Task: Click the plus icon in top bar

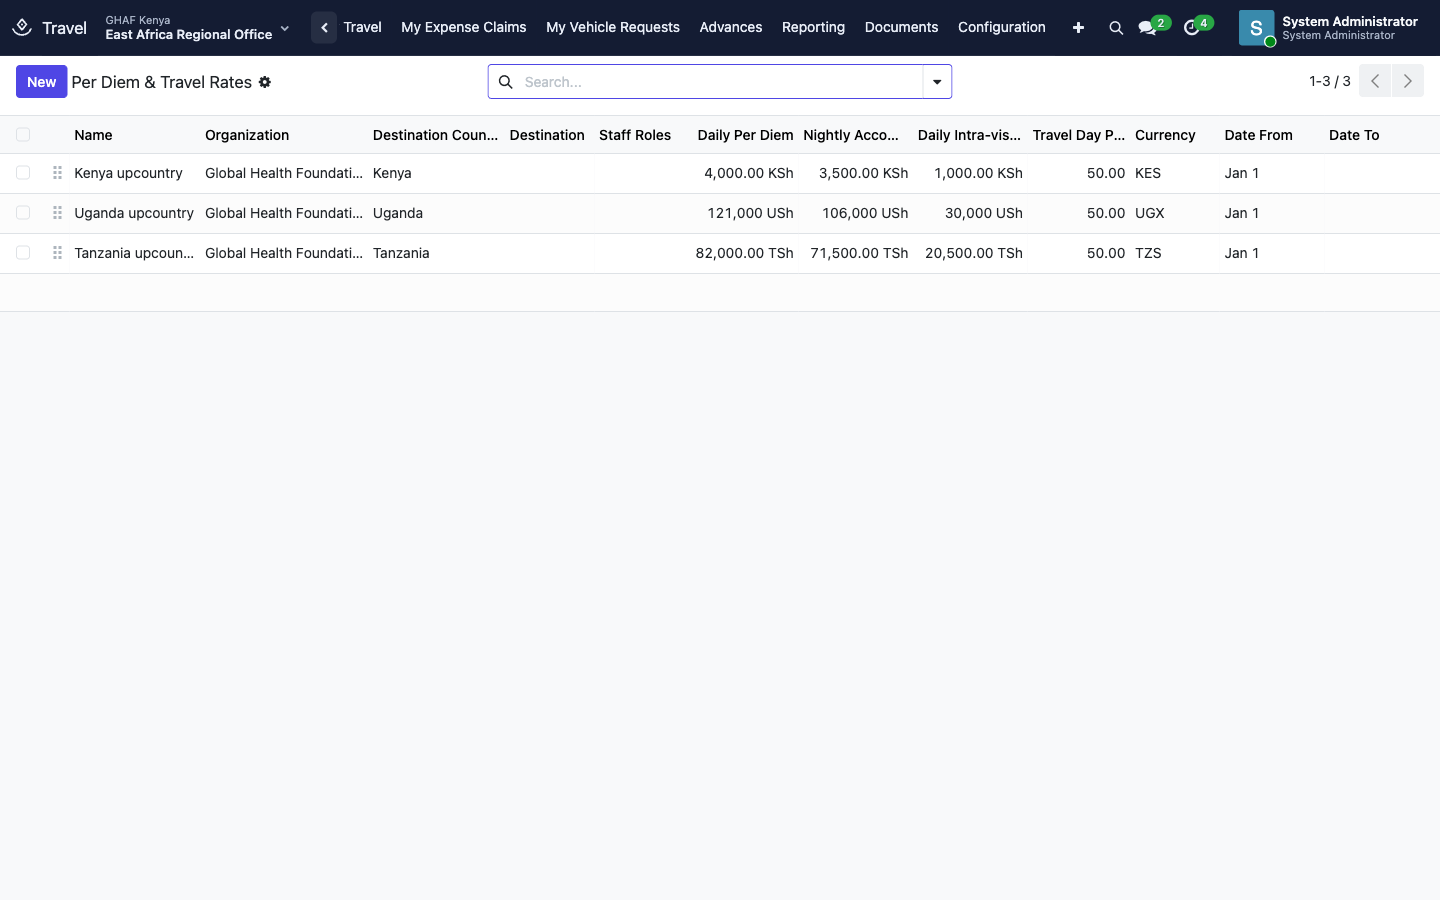Action: pos(1078,28)
